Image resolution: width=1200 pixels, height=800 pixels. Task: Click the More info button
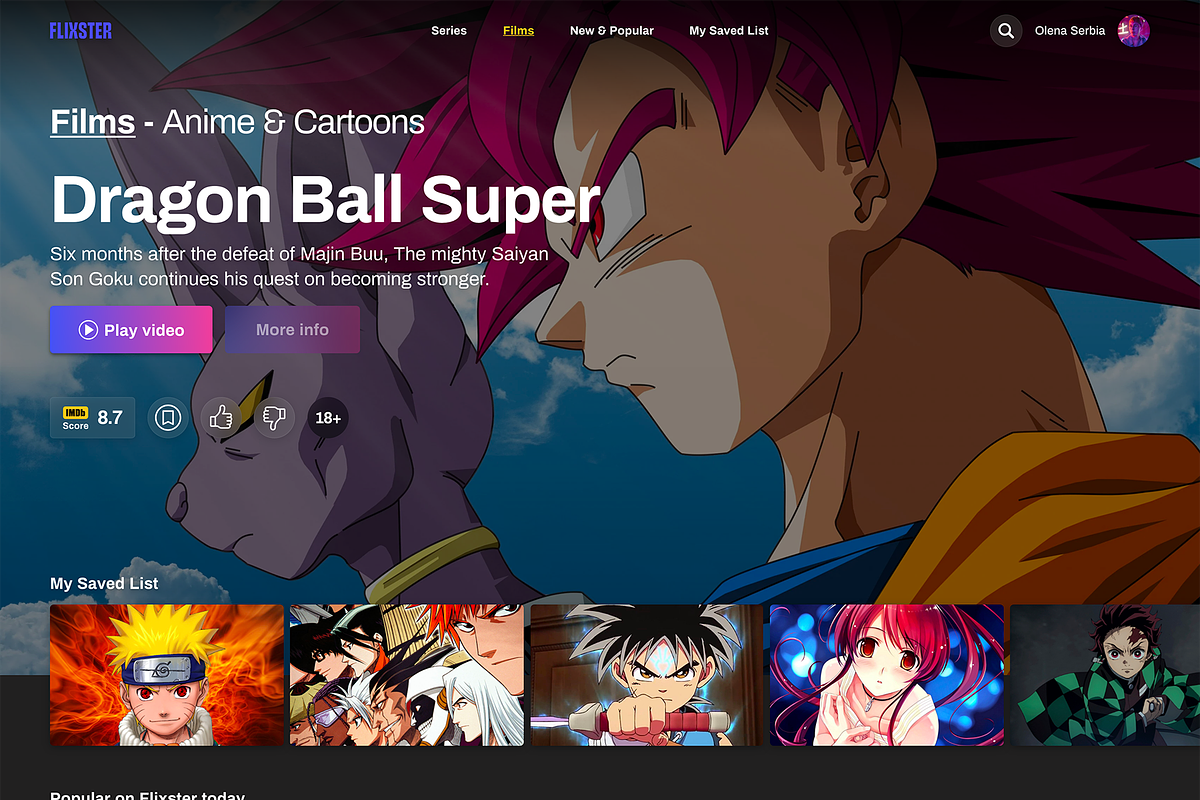[292, 330]
